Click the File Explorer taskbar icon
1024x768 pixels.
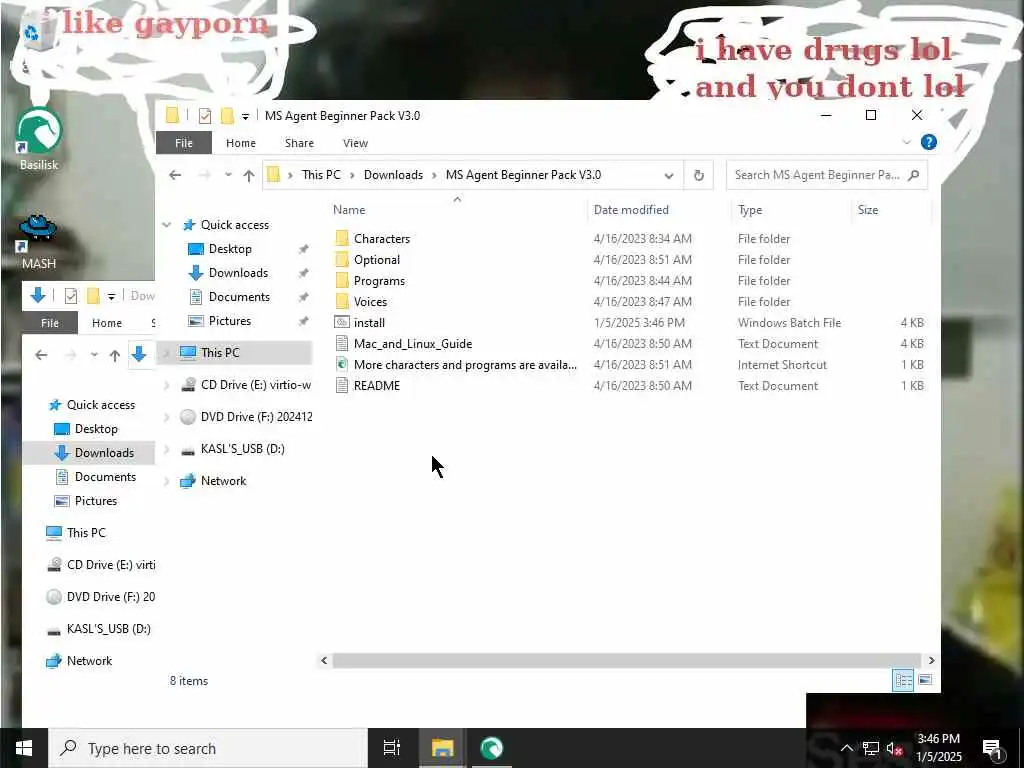442,748
